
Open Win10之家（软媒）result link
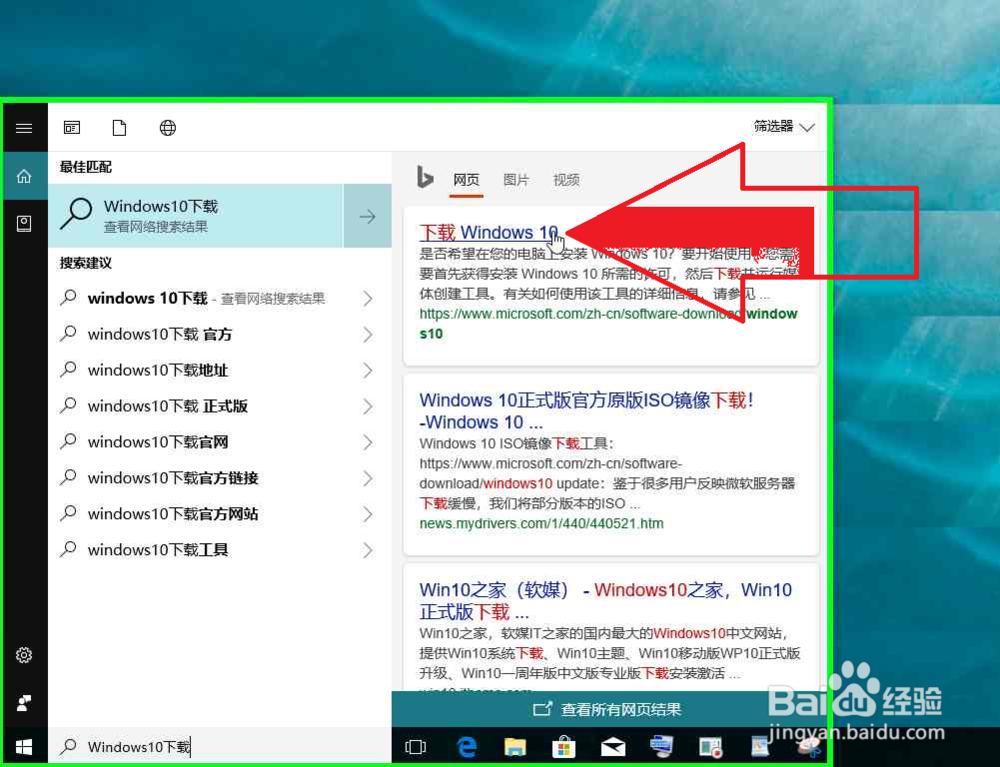coord(605,601)
